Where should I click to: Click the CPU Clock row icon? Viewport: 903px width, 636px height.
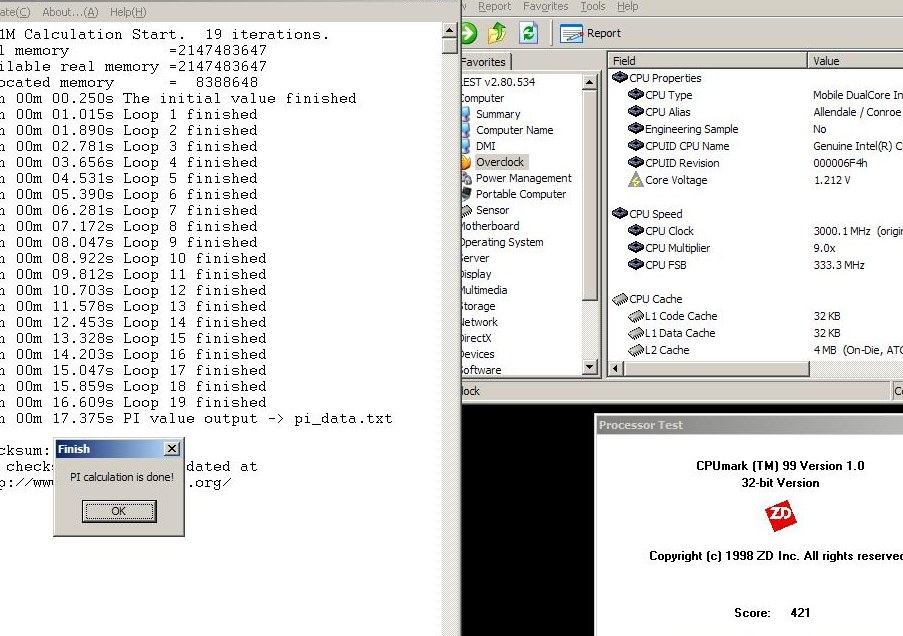point(636,230)
